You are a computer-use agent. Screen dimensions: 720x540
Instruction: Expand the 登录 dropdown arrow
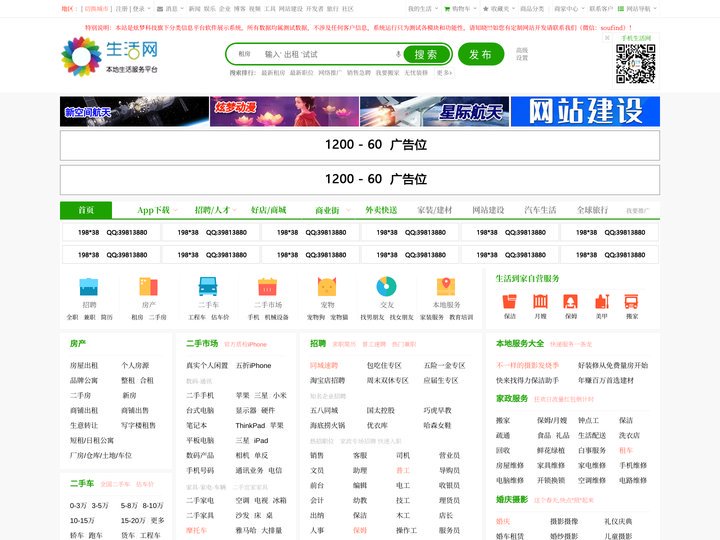(x=149, y=9)
